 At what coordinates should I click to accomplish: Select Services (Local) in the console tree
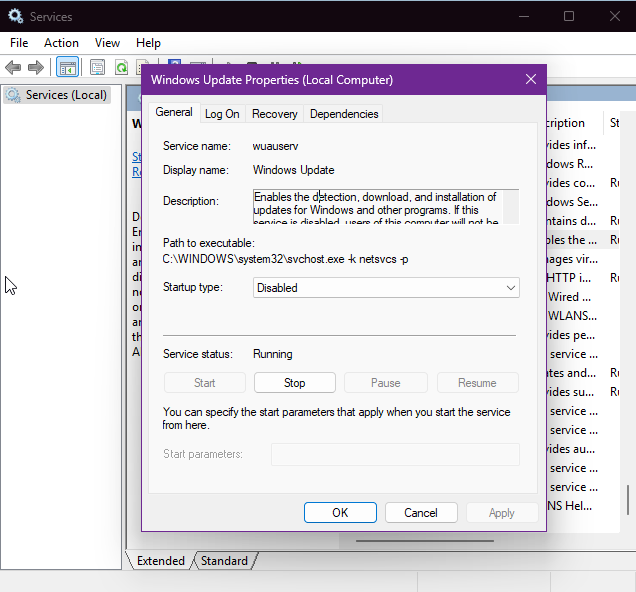(57, 95)
